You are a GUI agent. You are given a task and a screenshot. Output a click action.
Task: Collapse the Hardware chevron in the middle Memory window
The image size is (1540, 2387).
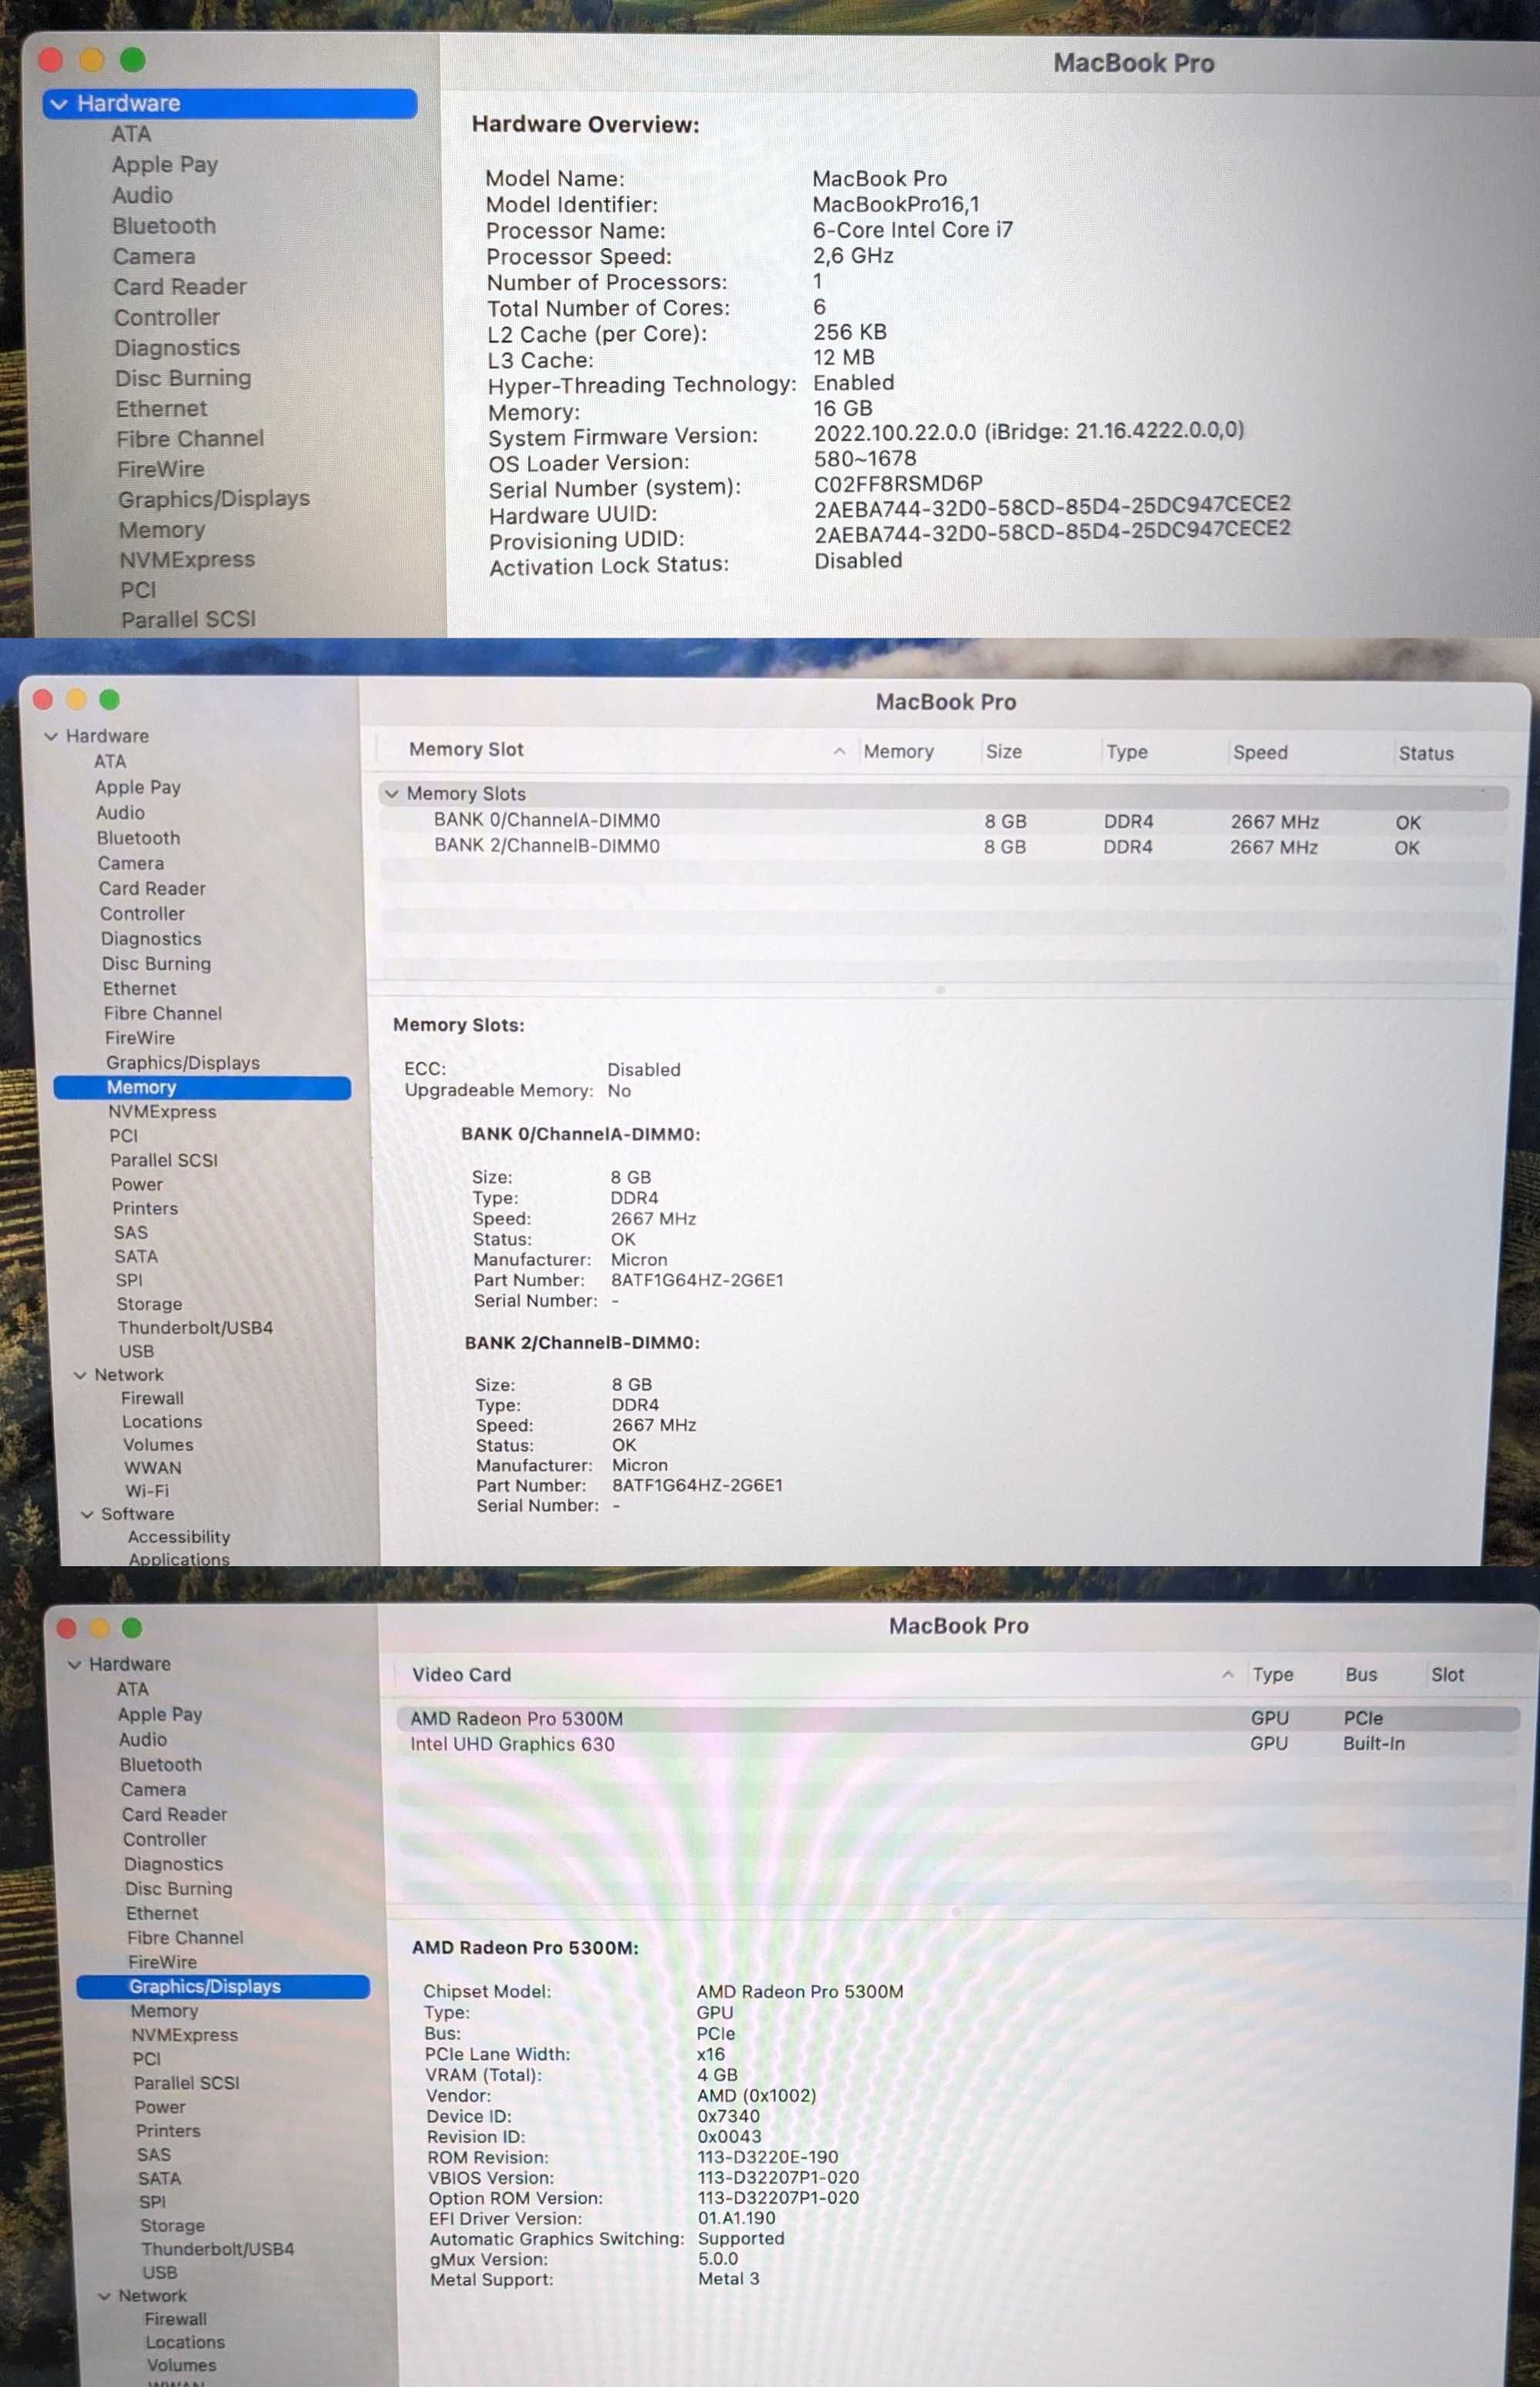click(51, 736)
